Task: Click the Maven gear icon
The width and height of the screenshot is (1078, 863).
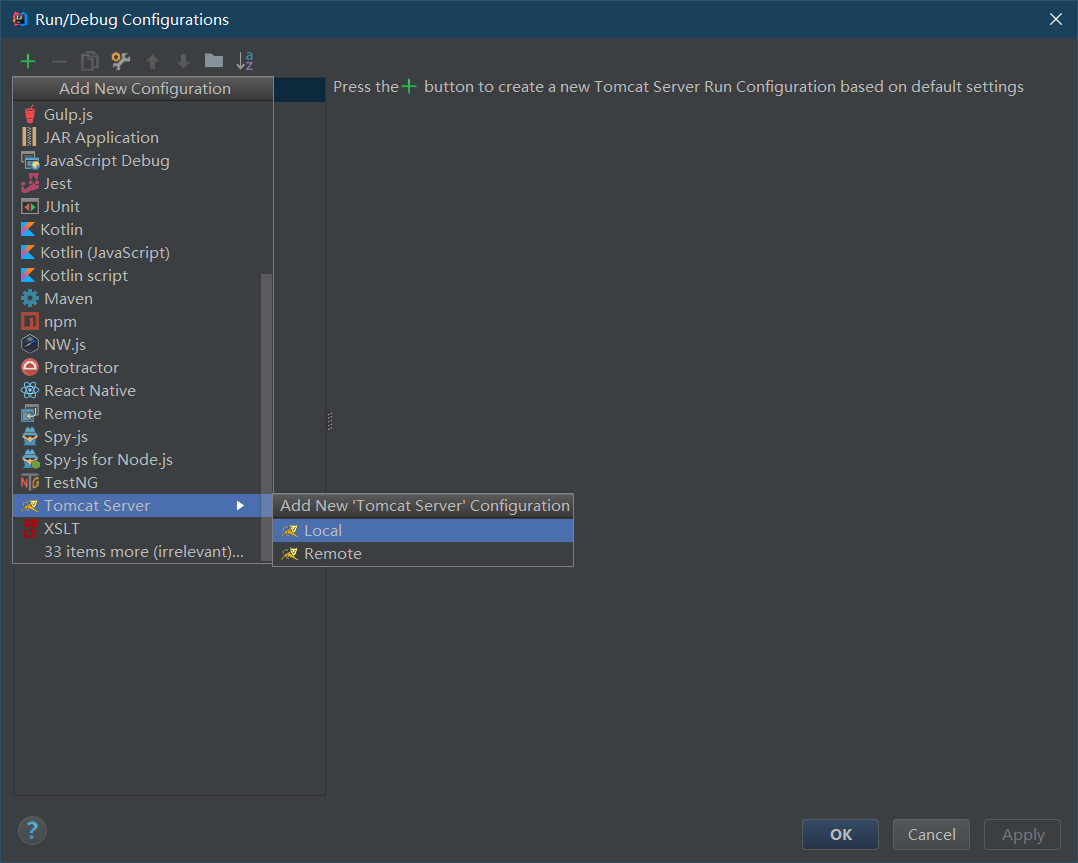Action: point(30,298)
